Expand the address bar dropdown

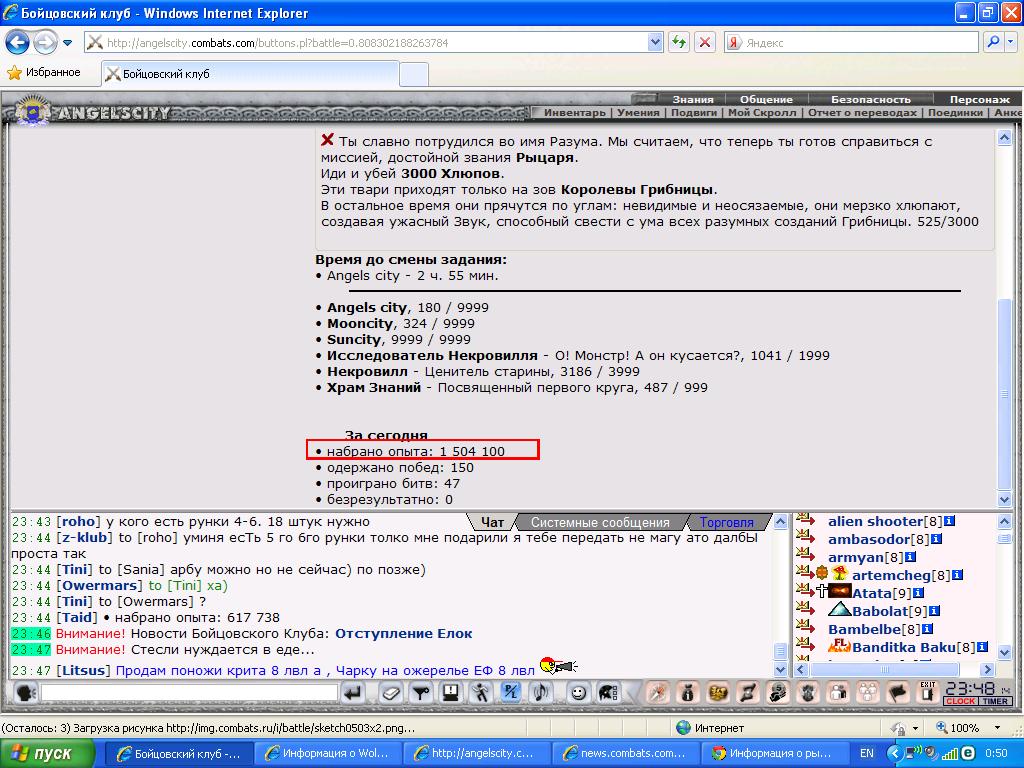pyautogui.click(x=655, y=43)
